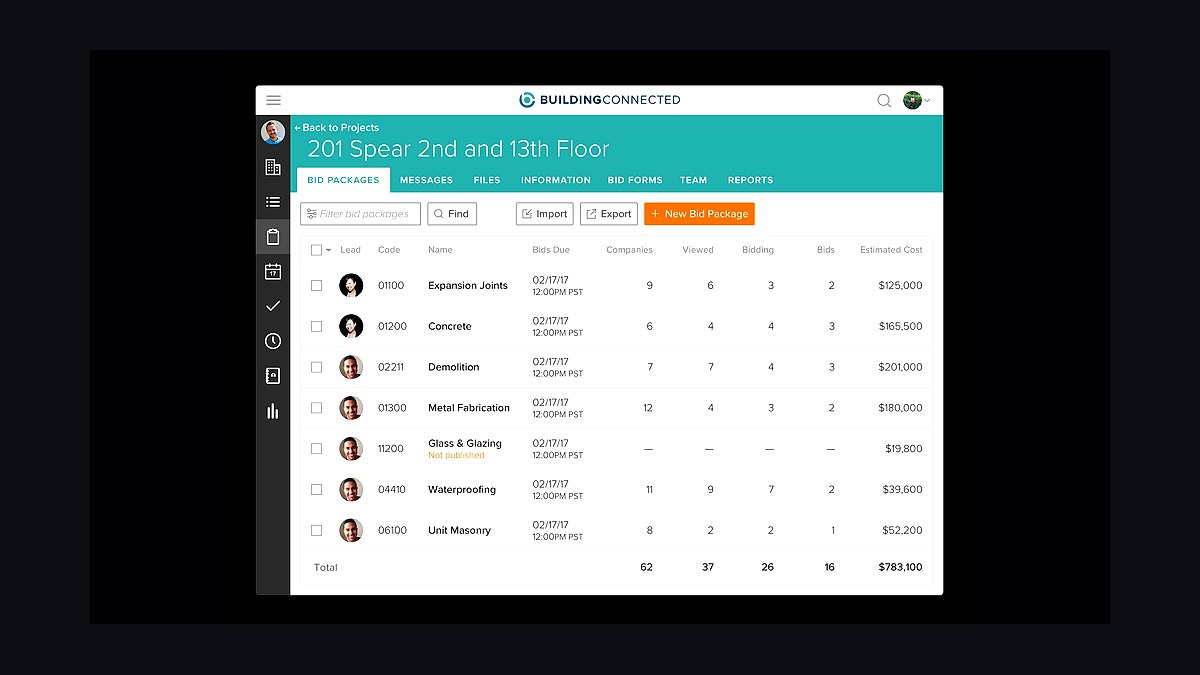
Task: Click the Import button
Action: coord(545,214)
